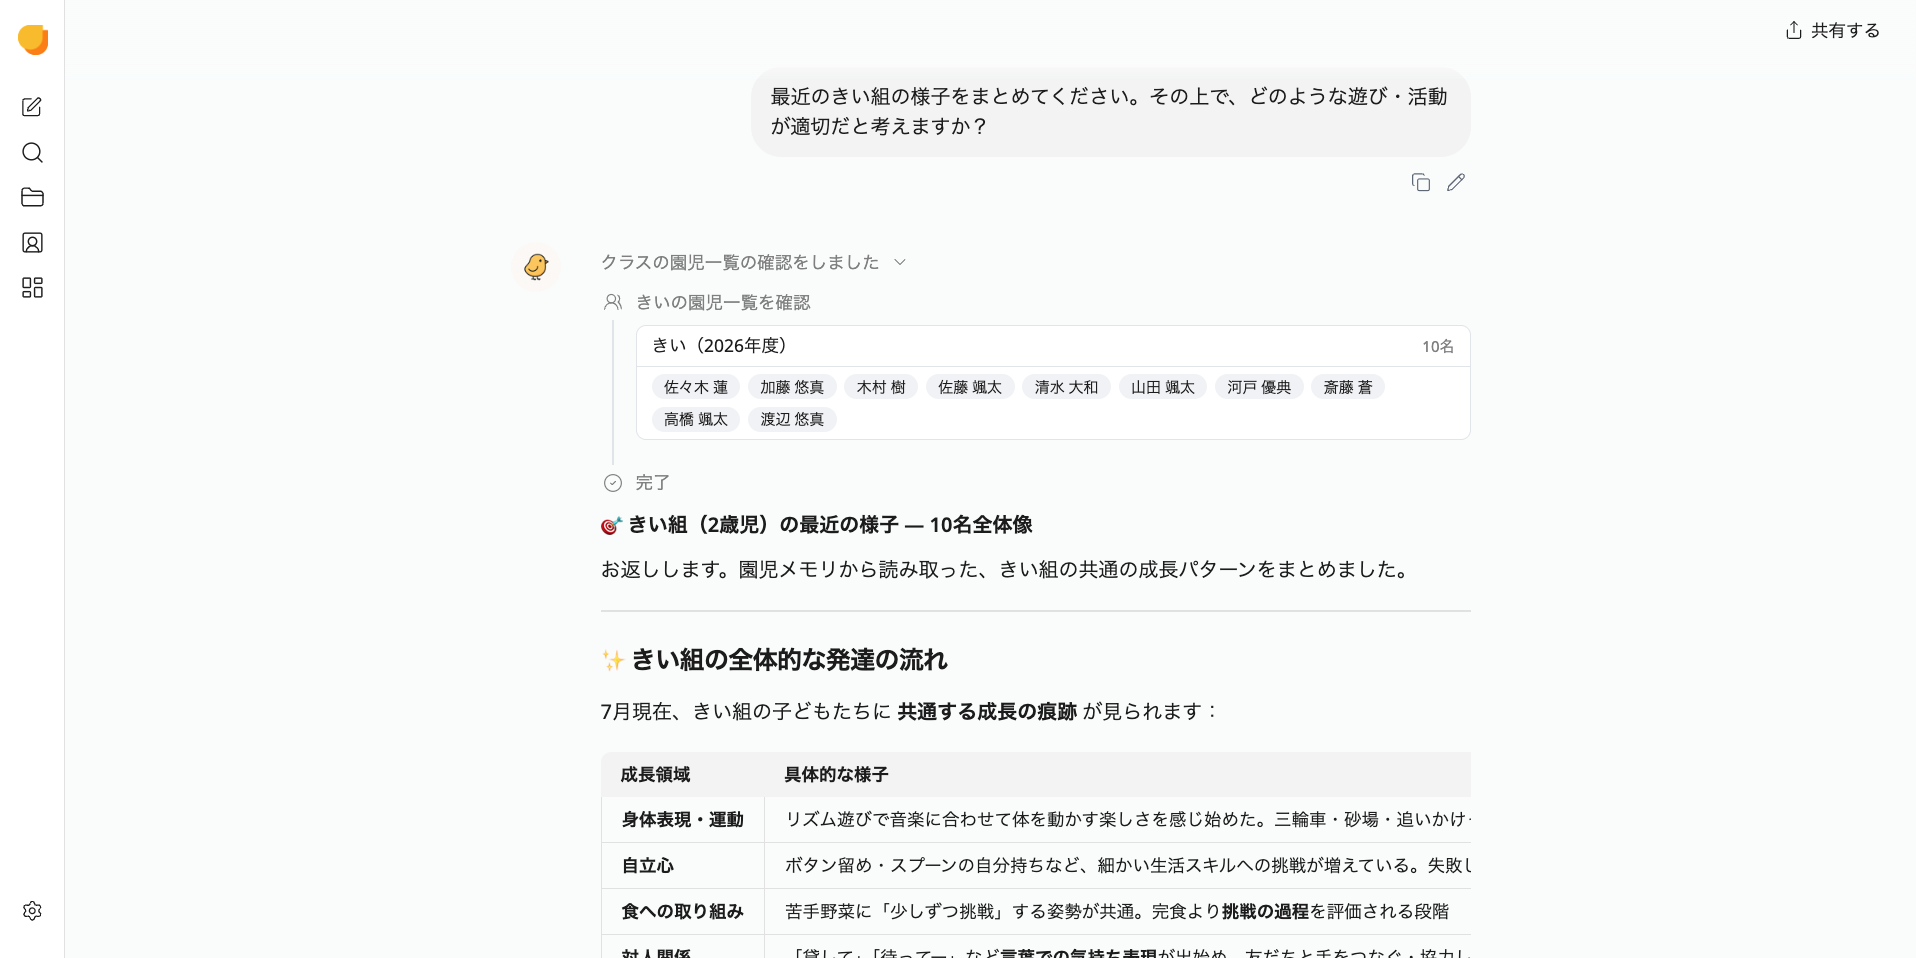
Task: Open the search icon in sidebar
Action: [32, 152]
